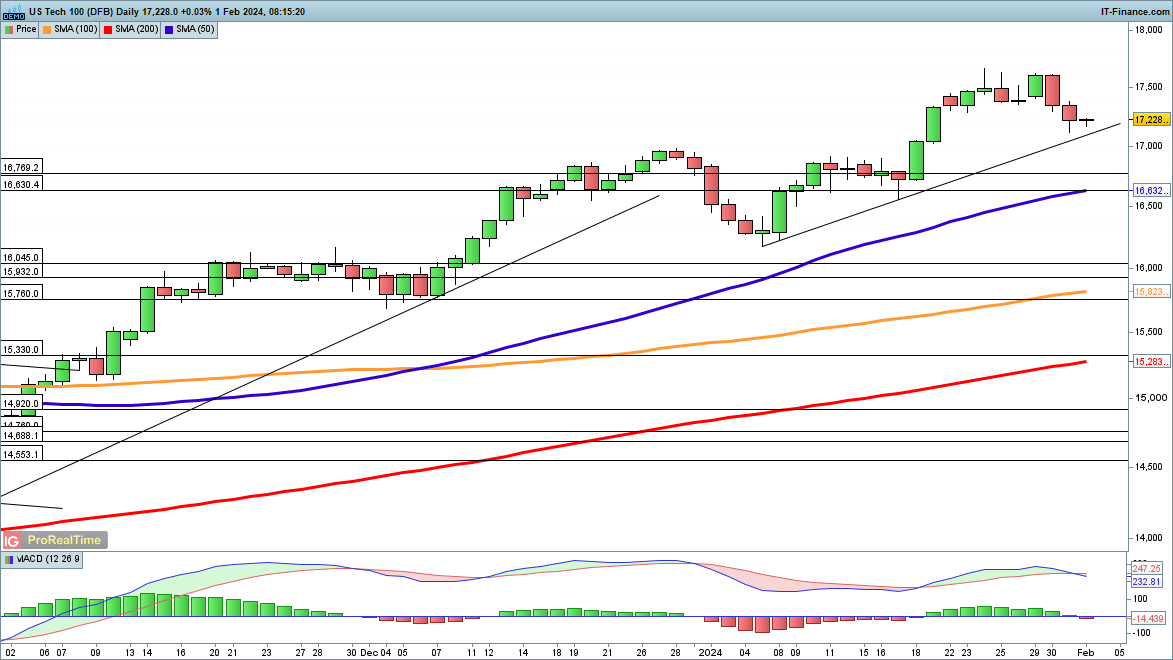The width and height of the screenshot is (1173, 660).
Task: Click the MACD value tag 247.25
Action: pyautogui.click(x=1147, y=569)
